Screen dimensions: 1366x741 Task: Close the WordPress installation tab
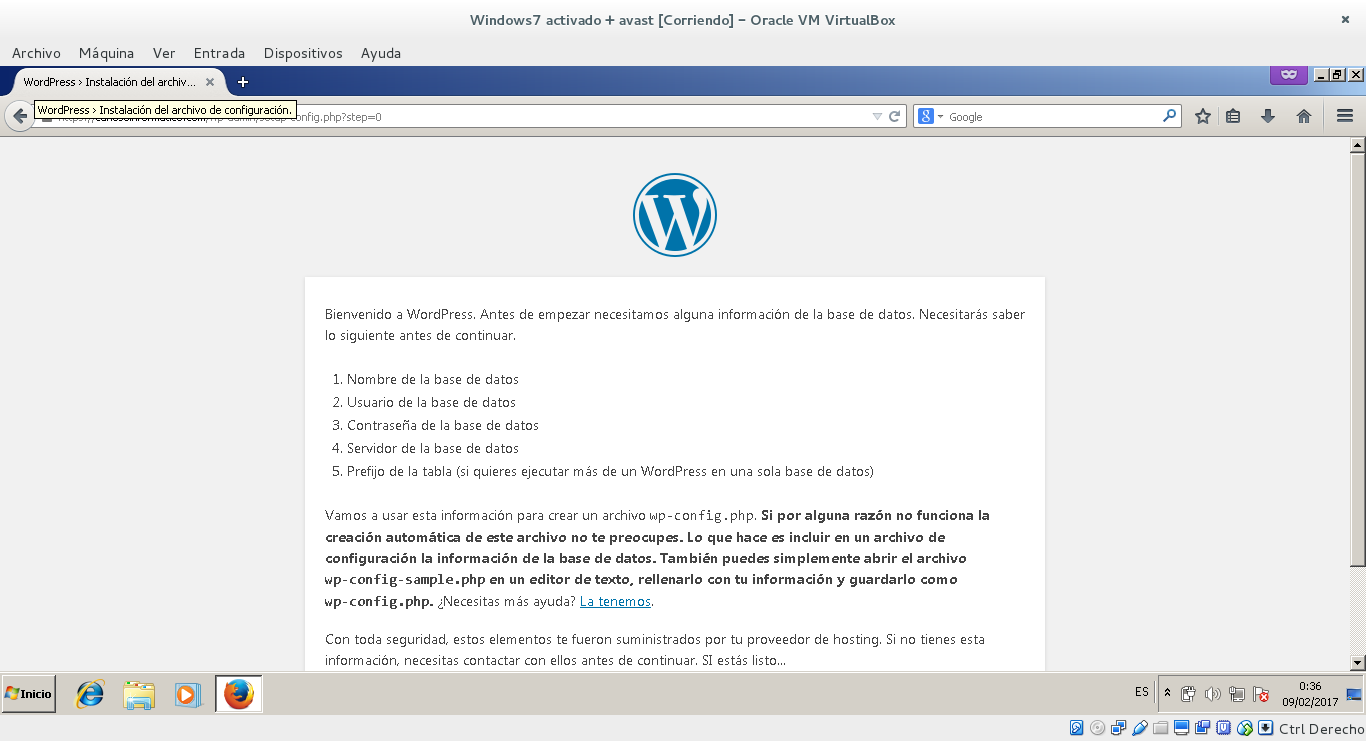[210, 82]
